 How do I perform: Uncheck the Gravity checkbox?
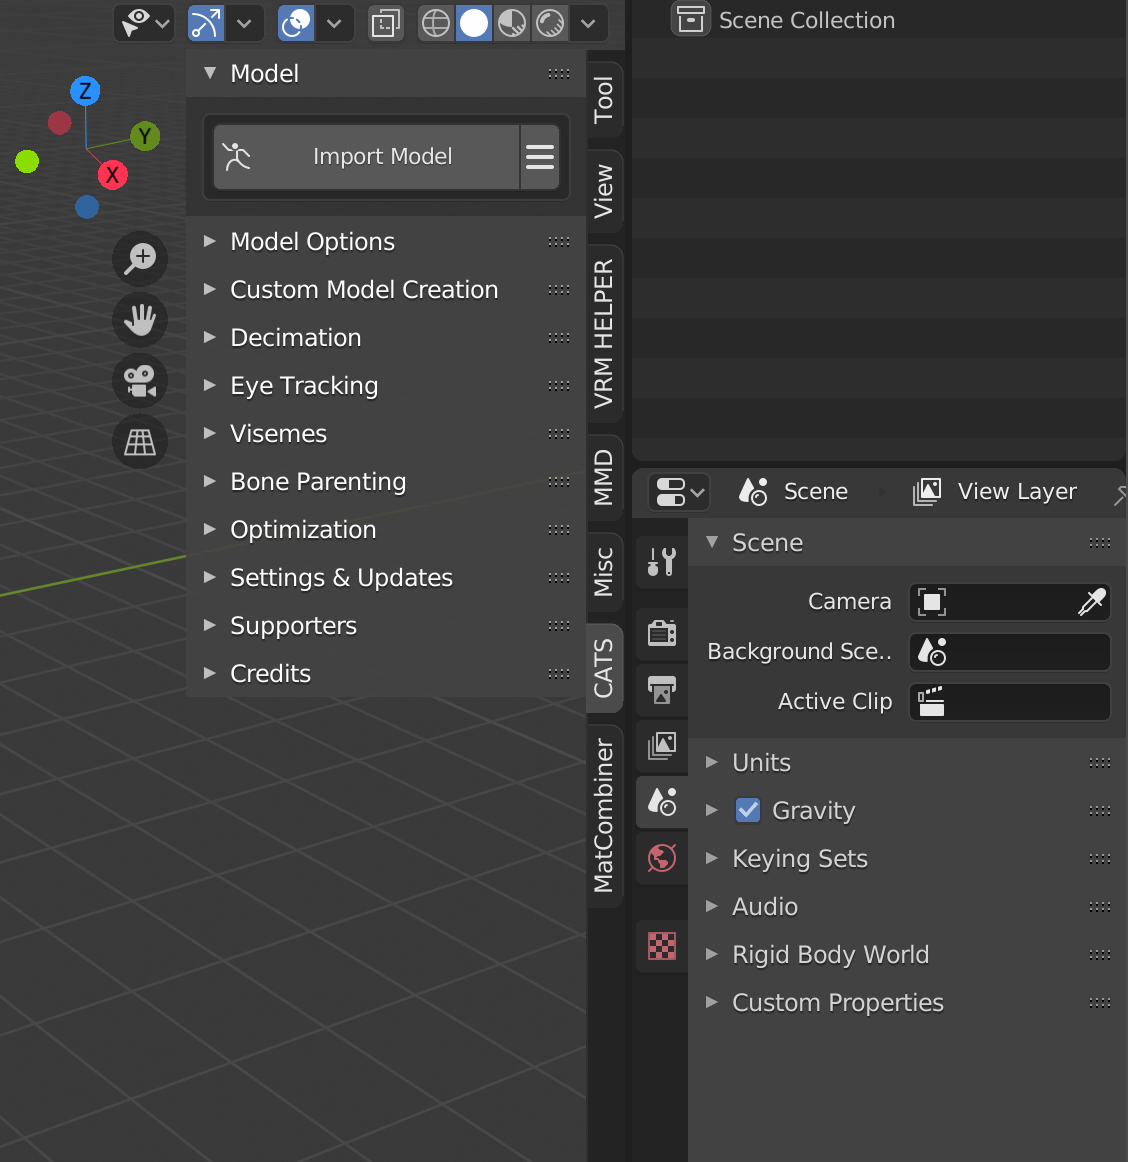(x=748, y=811)
